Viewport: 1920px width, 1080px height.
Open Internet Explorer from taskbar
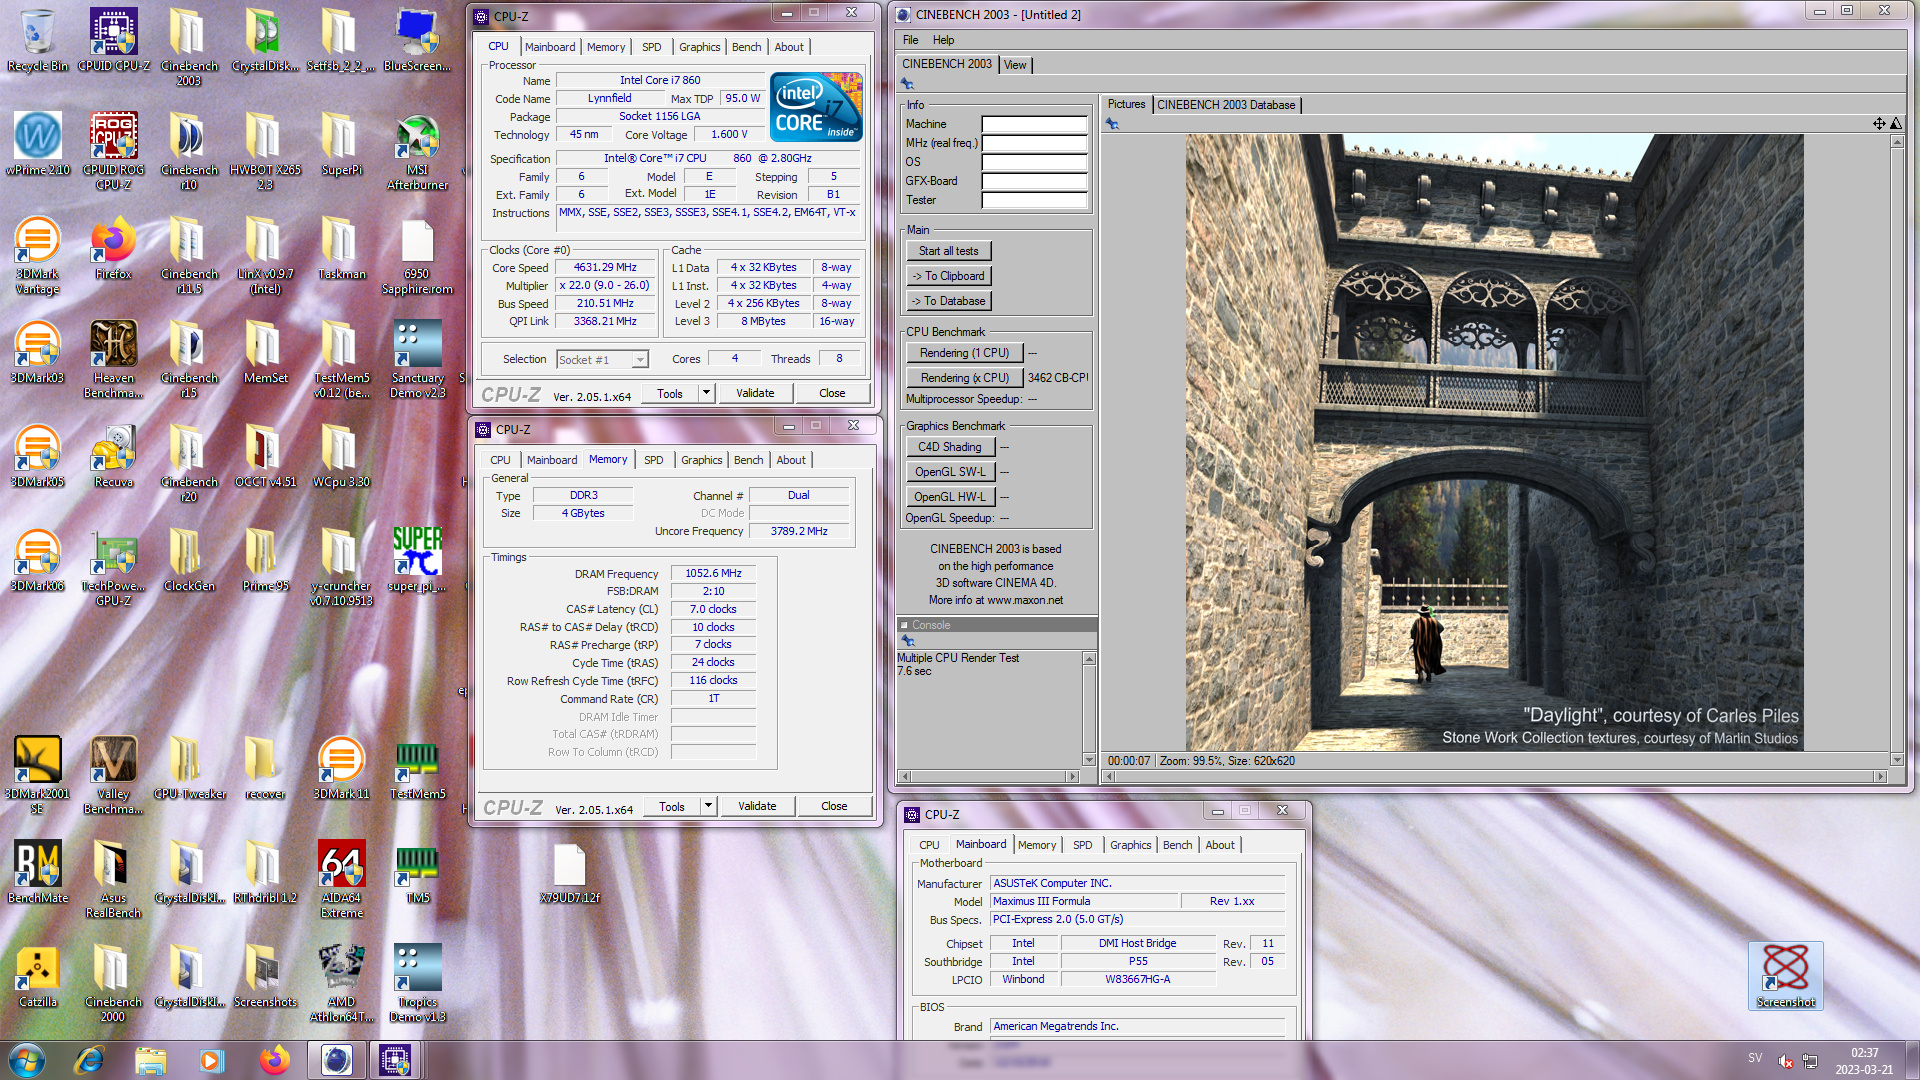(89, 1060)
